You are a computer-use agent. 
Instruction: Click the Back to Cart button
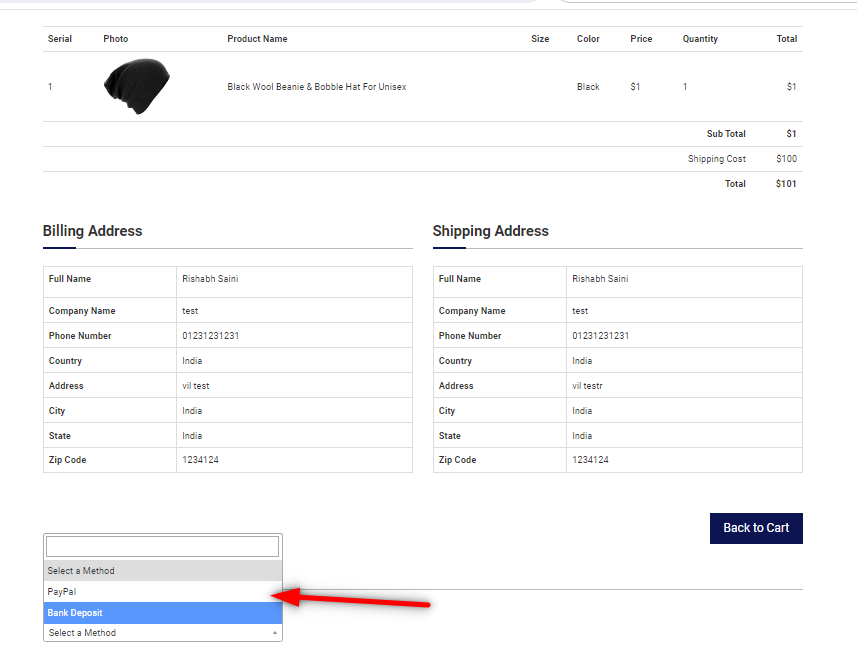click(755, 528)
